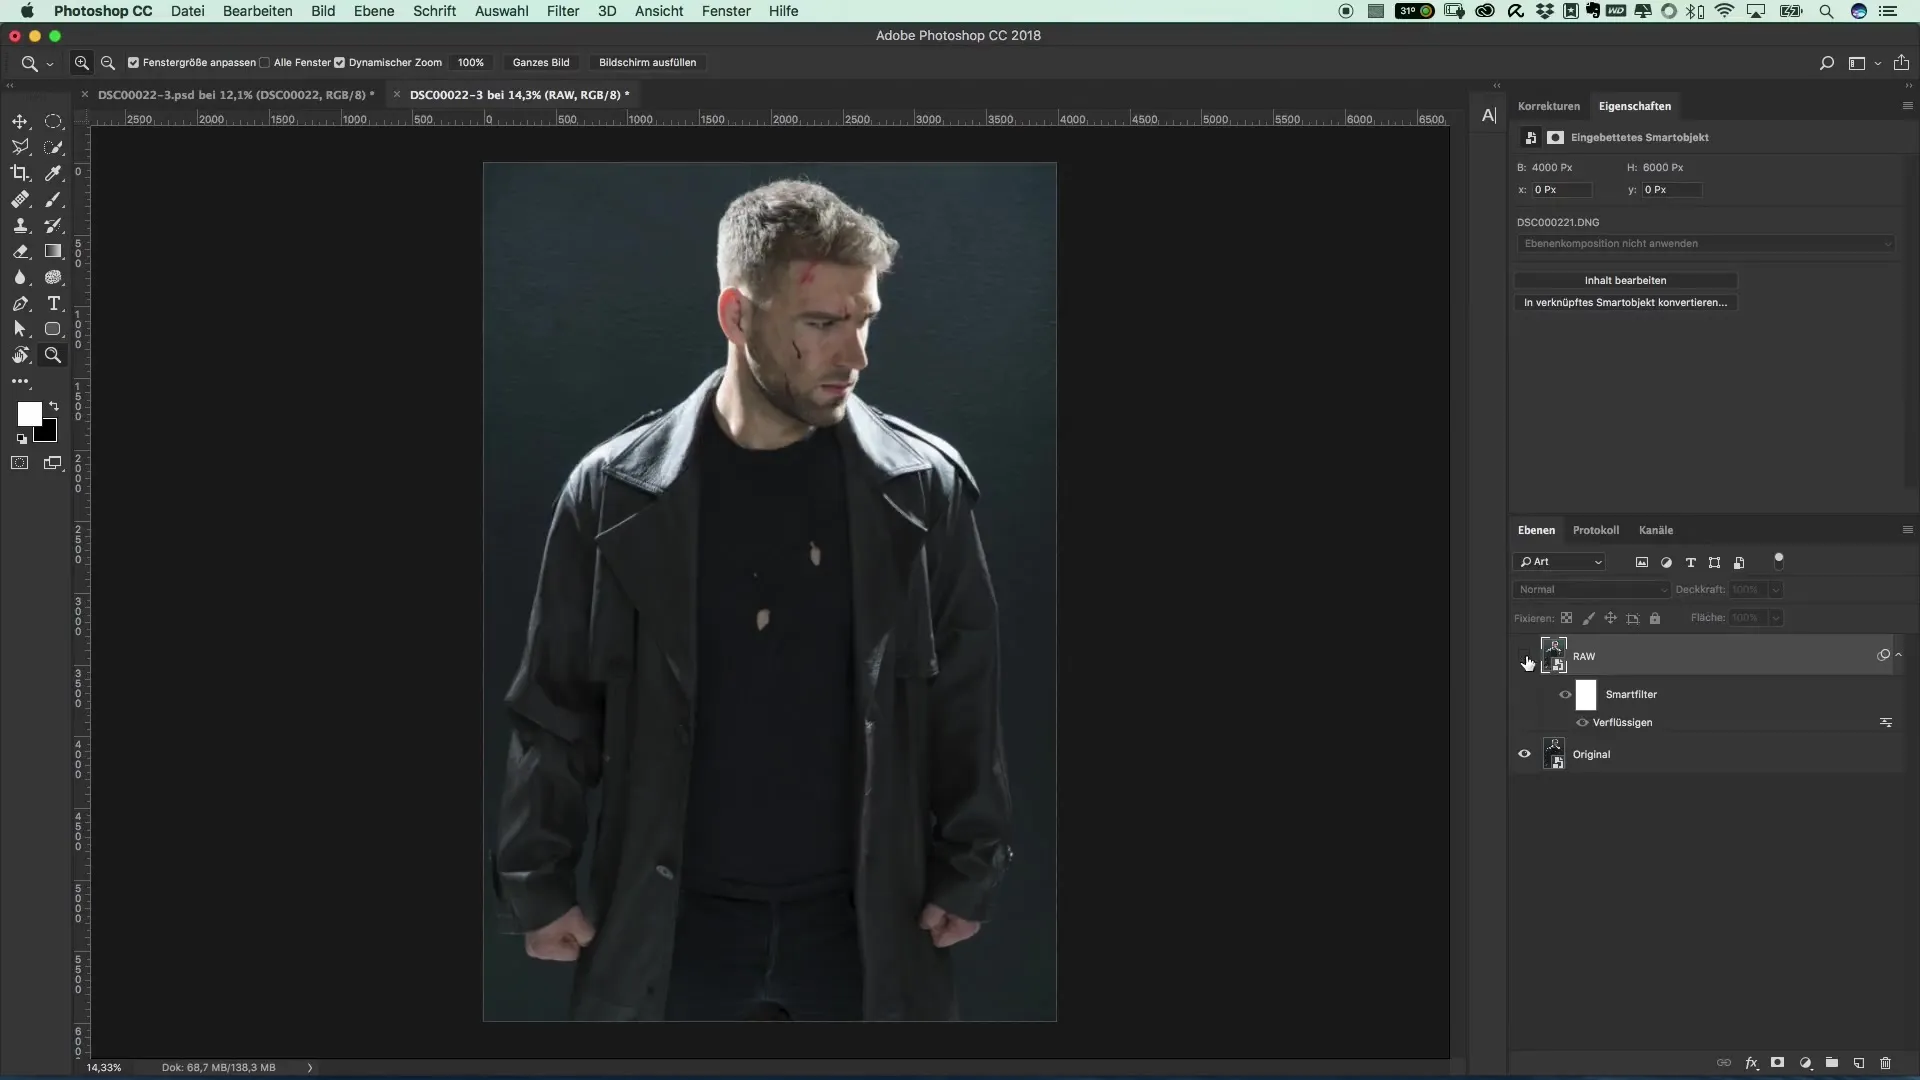This screenshot has width=1920, height=1080.
Task: Select the Type tool
Action: tap(54, 304)
